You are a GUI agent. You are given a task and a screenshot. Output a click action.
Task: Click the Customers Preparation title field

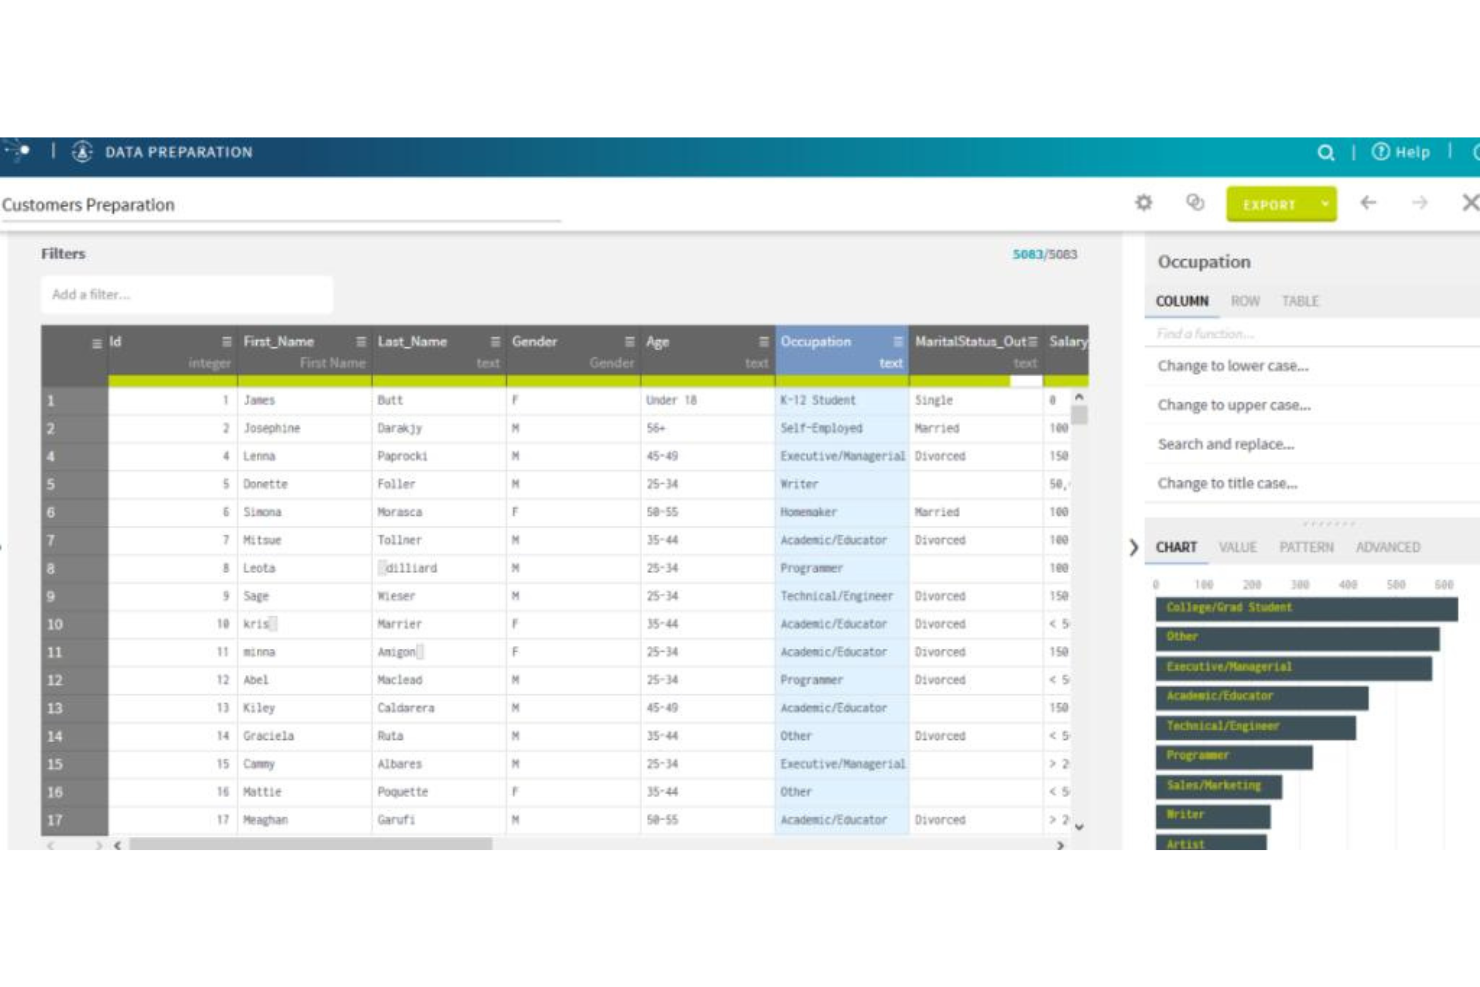pos(280,205)
